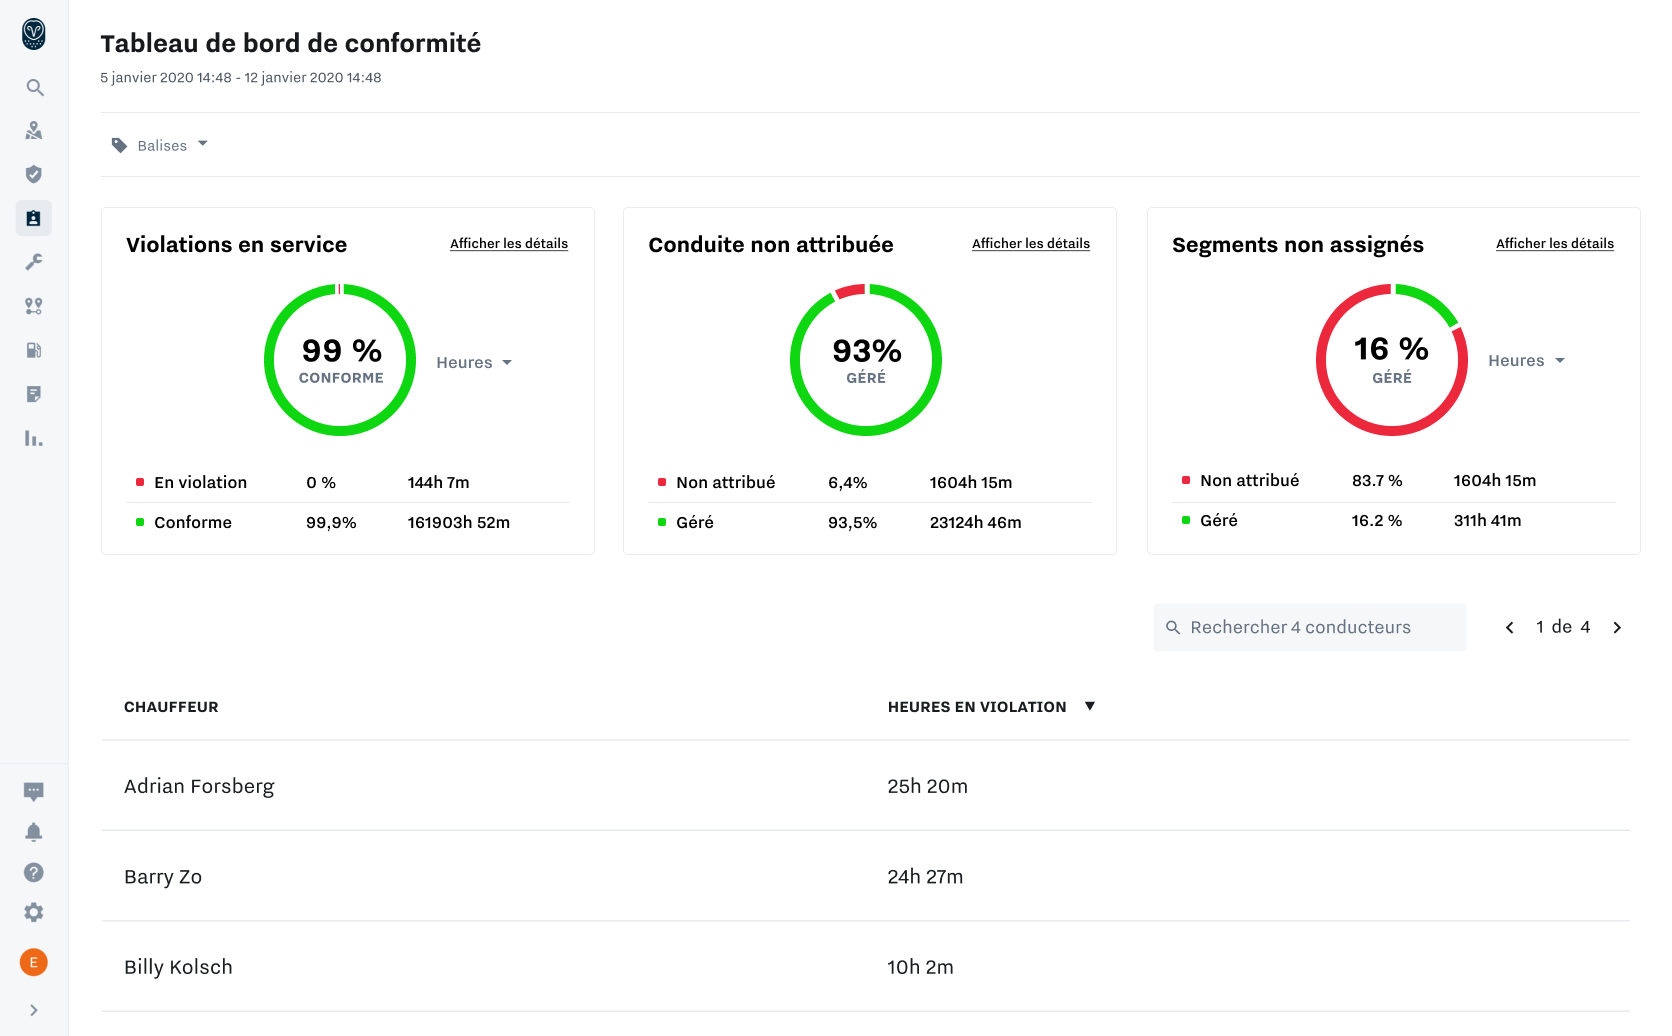Expand the Balises filter dropdown
This screenshot has width=1672, height=1036.
pyautogui.click(x=160, y=145)
